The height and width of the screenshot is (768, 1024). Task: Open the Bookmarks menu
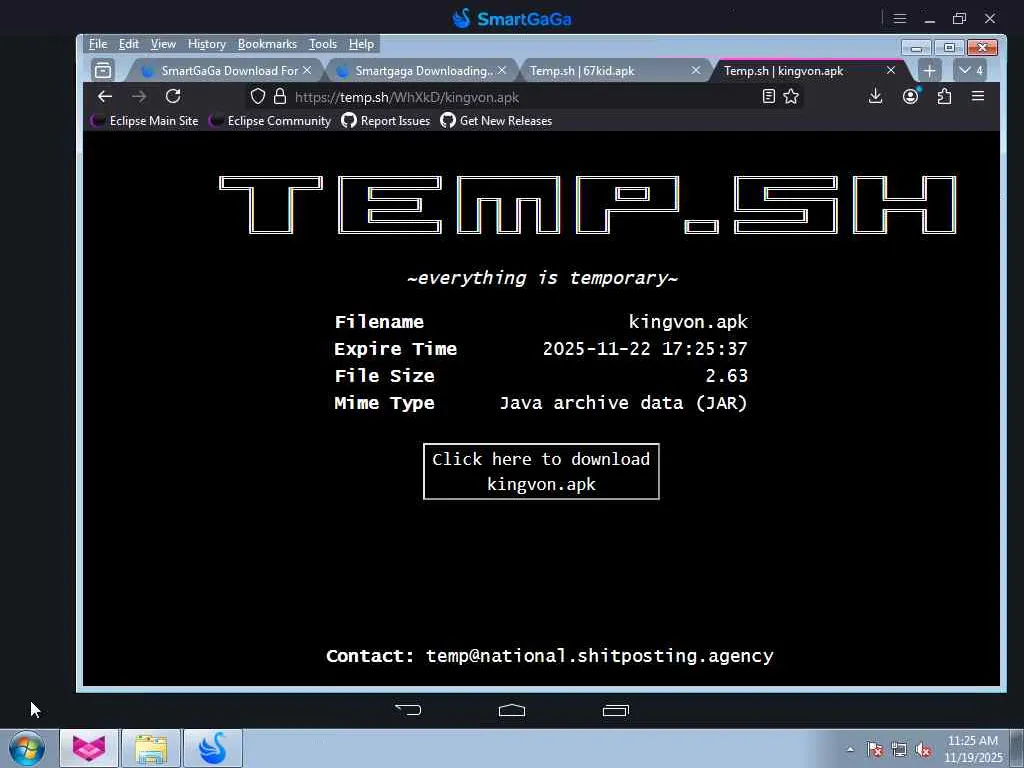(267, 44)
